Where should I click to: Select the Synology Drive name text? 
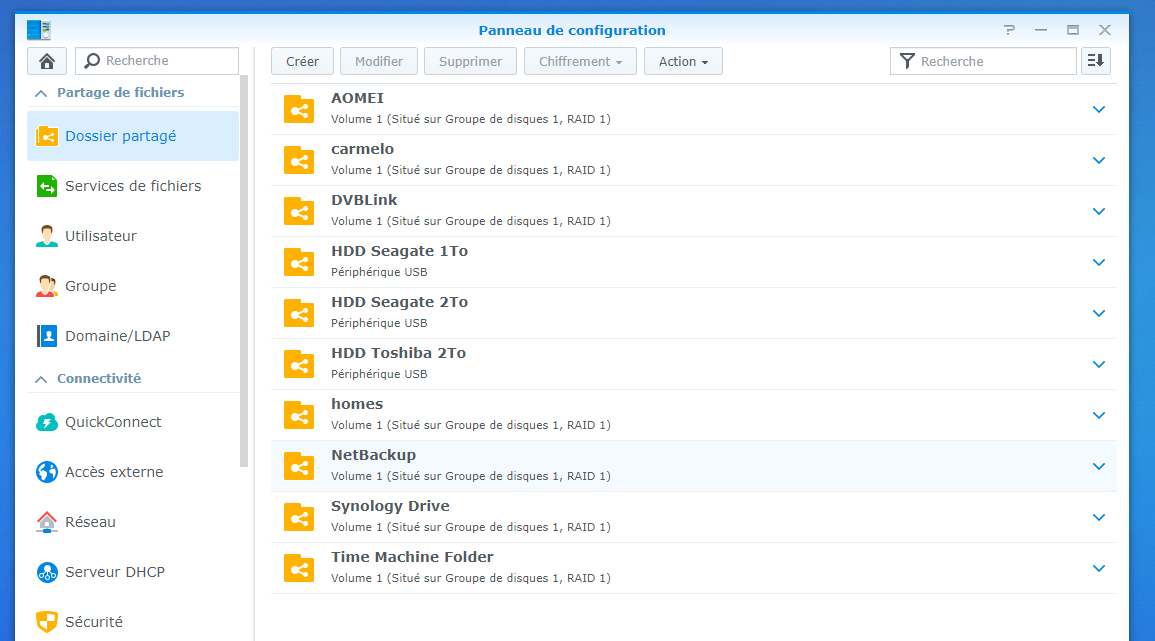(x=390, y=506)
